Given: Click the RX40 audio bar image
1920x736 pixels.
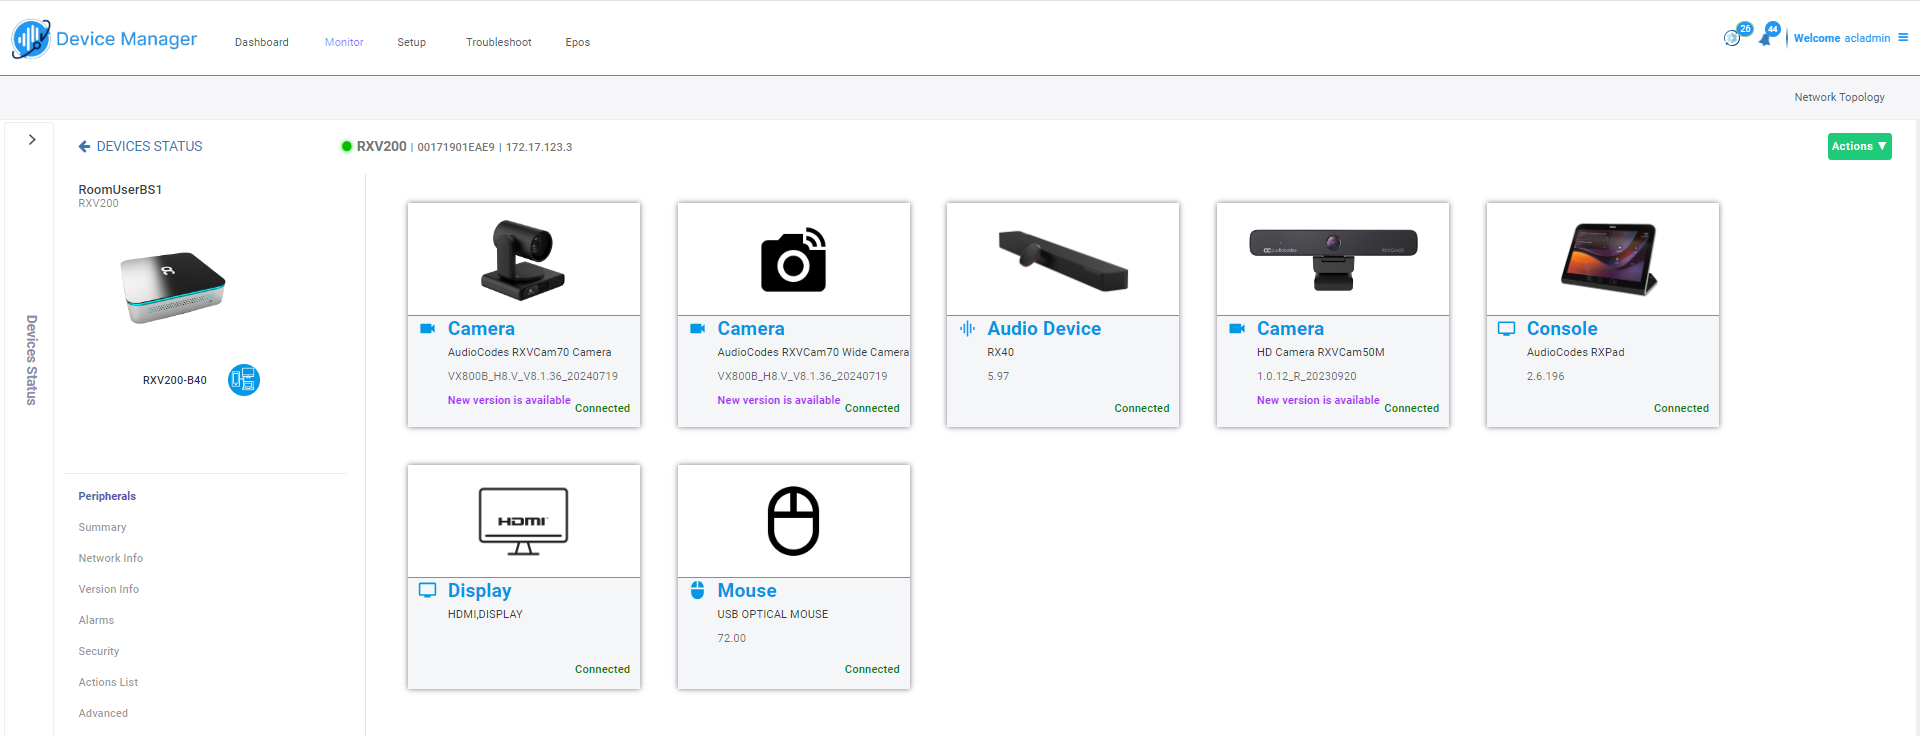Looking at the screenshot, I should pyautogui.click(x=1063, y=260).
